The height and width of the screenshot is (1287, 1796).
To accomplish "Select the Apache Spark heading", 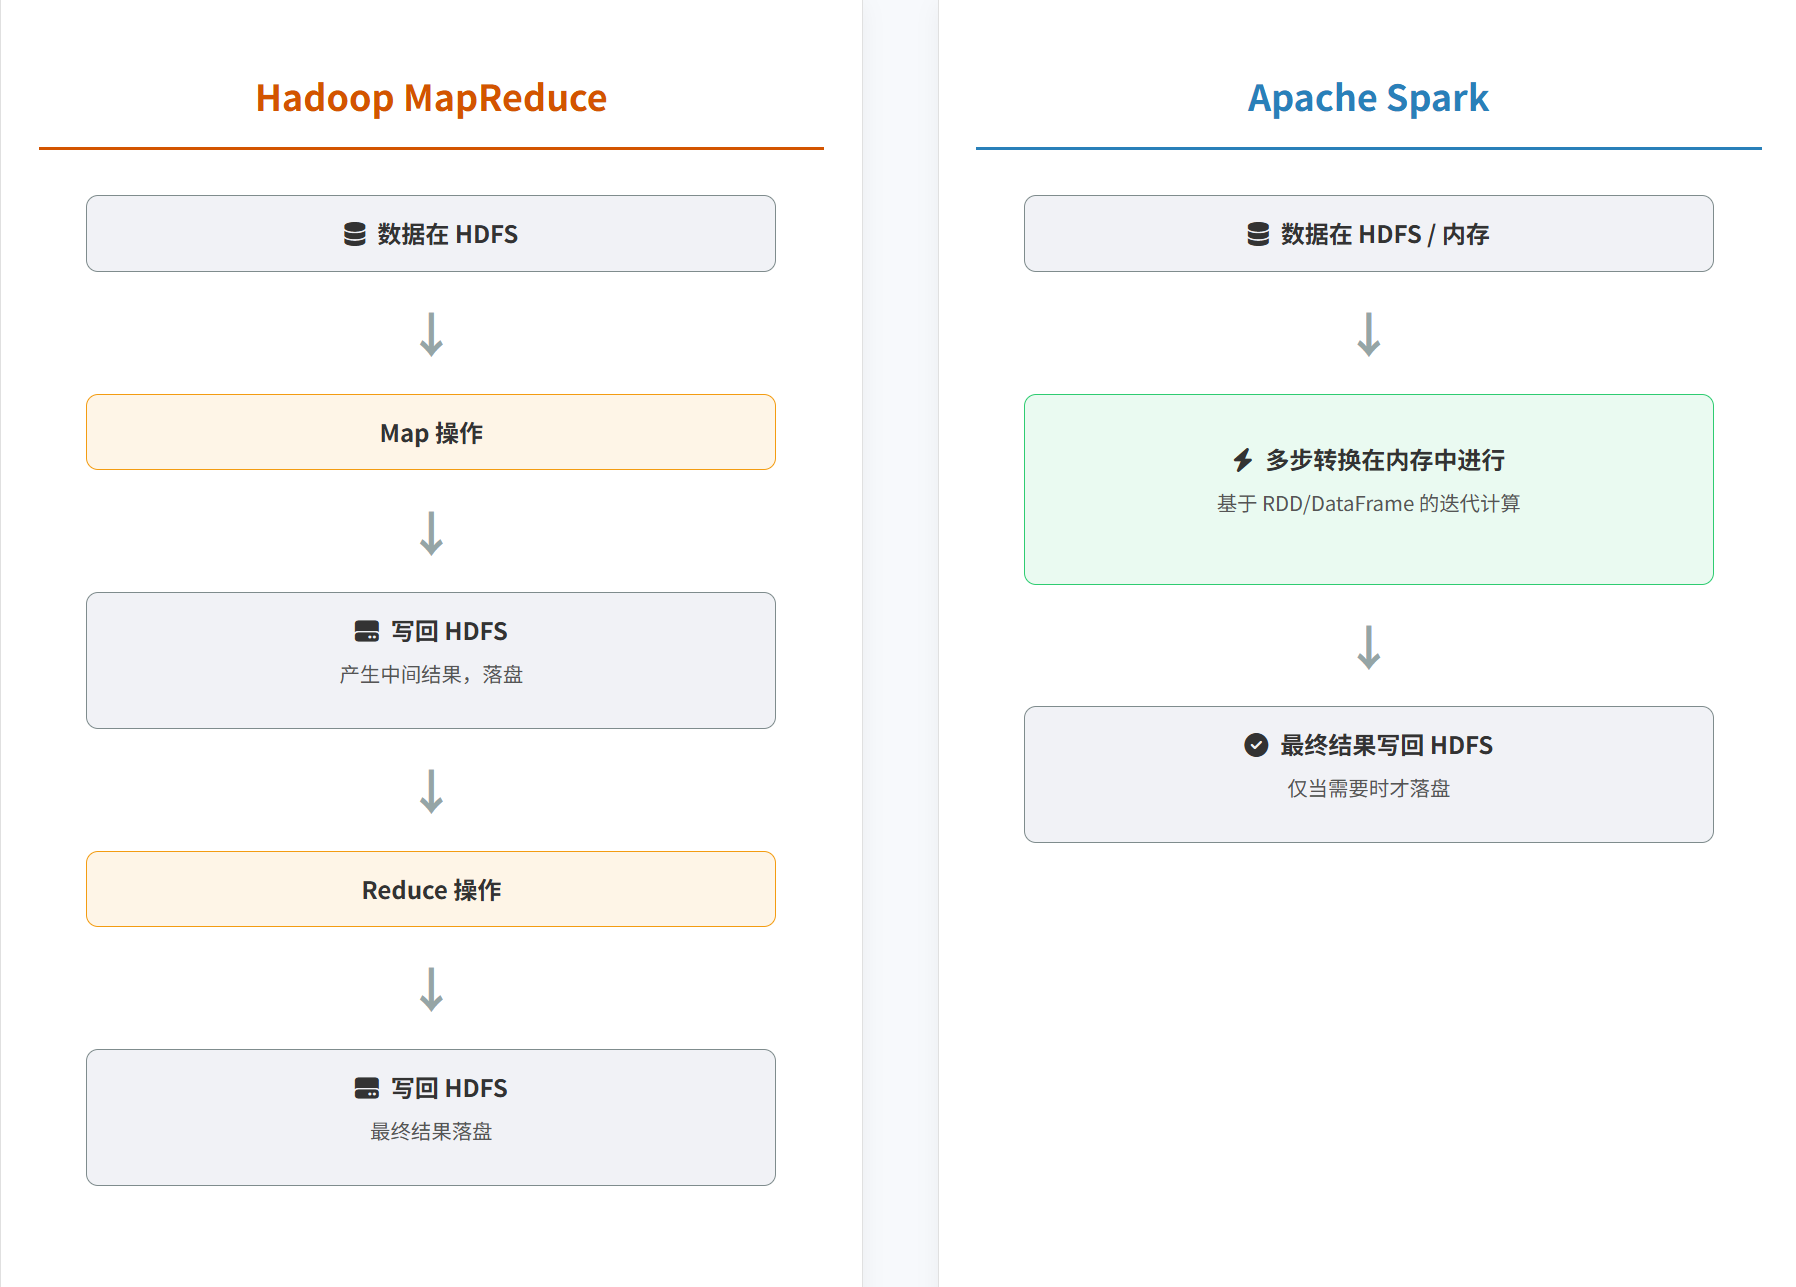I will [x=1368, y=98].
